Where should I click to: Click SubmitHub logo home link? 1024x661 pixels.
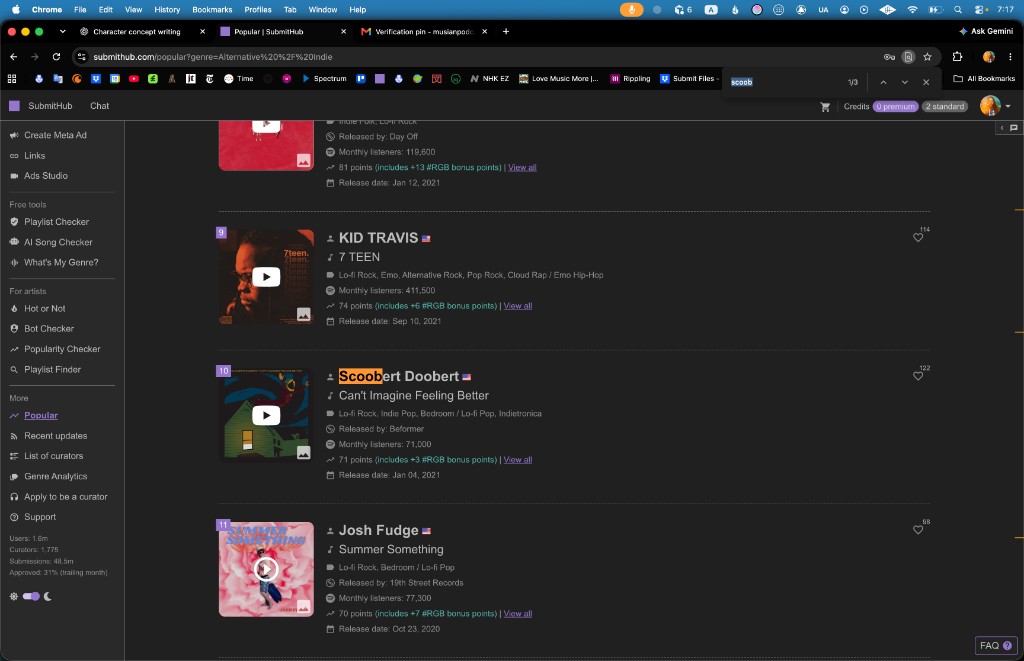(x=40, y=106)
